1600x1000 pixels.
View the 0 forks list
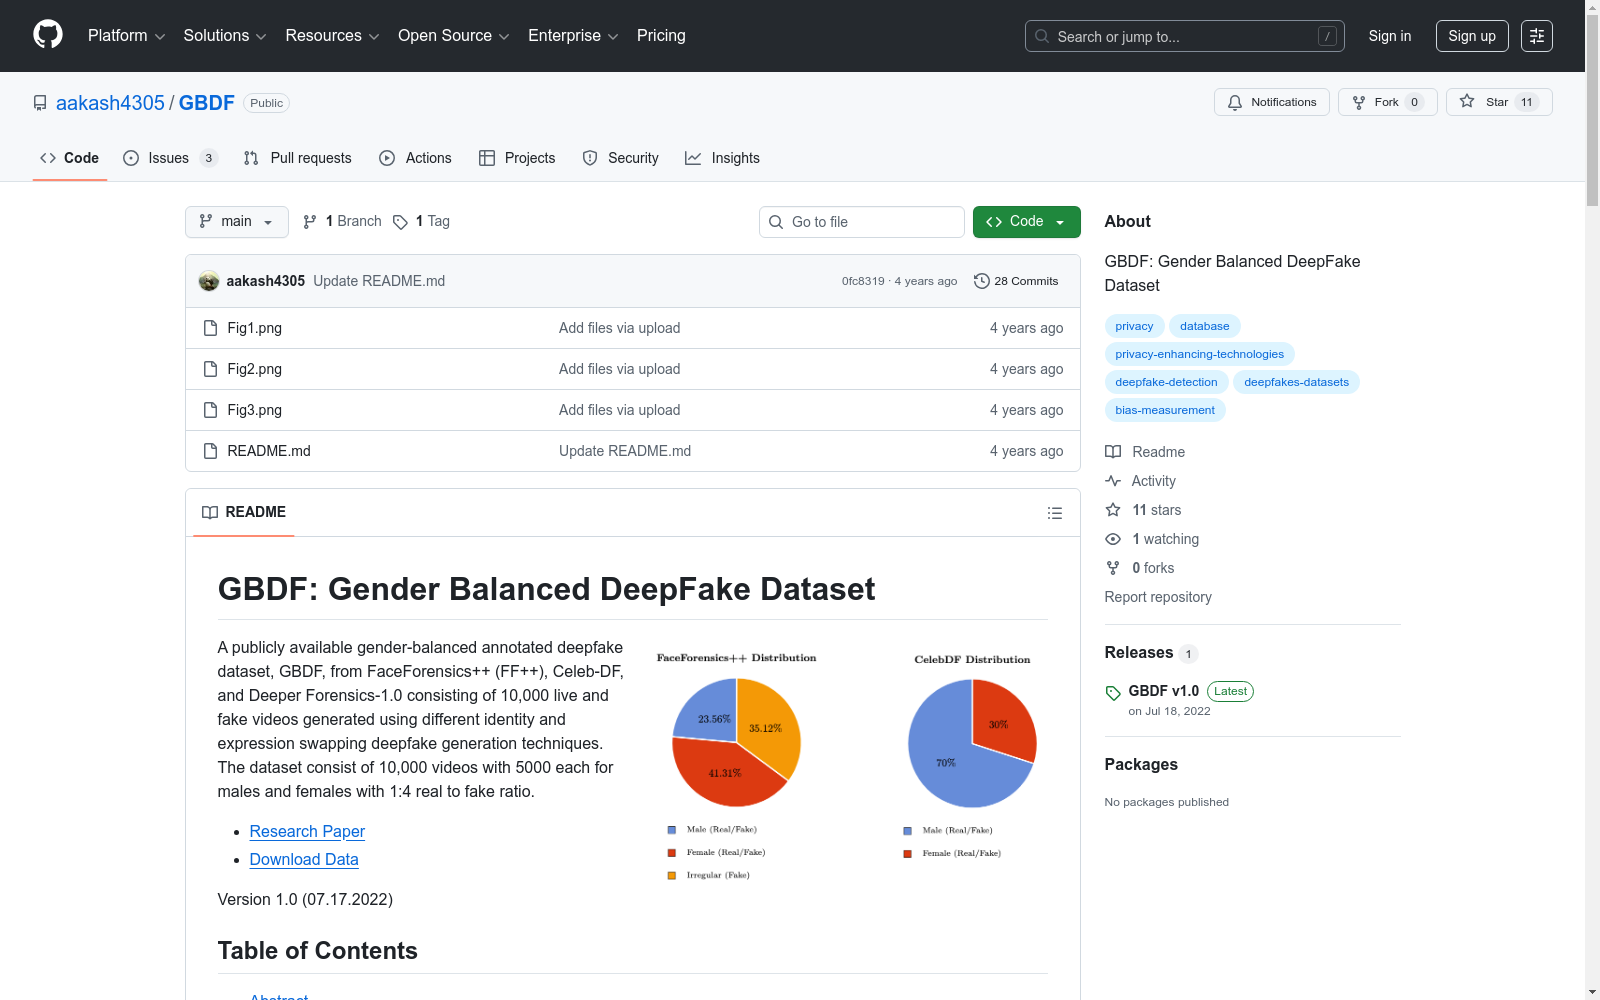tap(1140, 568)
